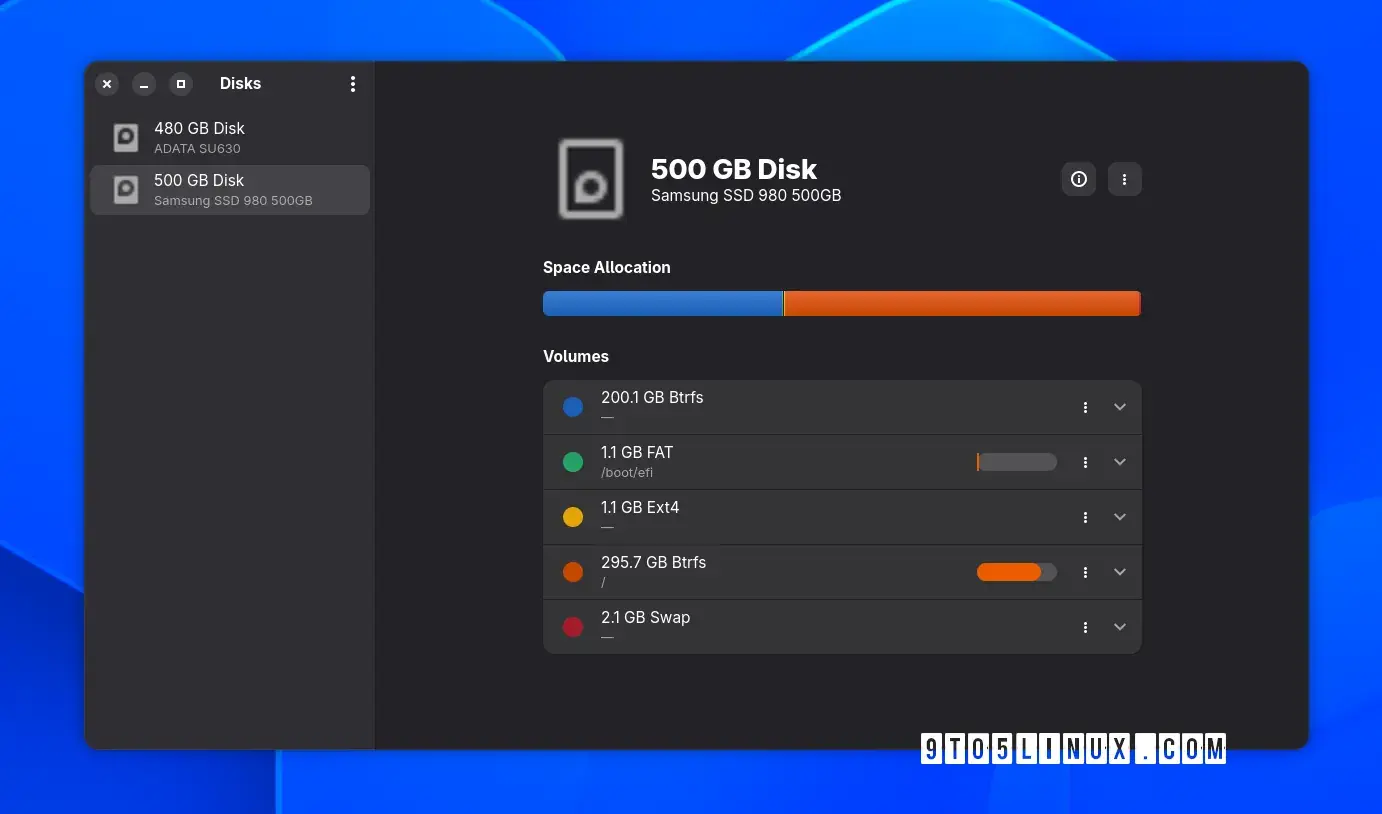This screenshot has width=1382, height=814.
Task: Click the green dot of 1.1 GB FAT
Action: click(573, 462)
